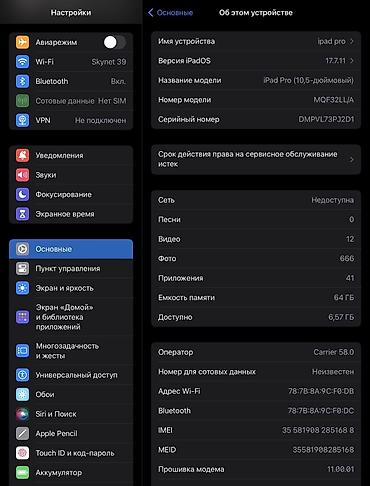This screenshot has width=370, height=486.
Task: Toggle the Авиарежим switch
Action: pos(115,42)
